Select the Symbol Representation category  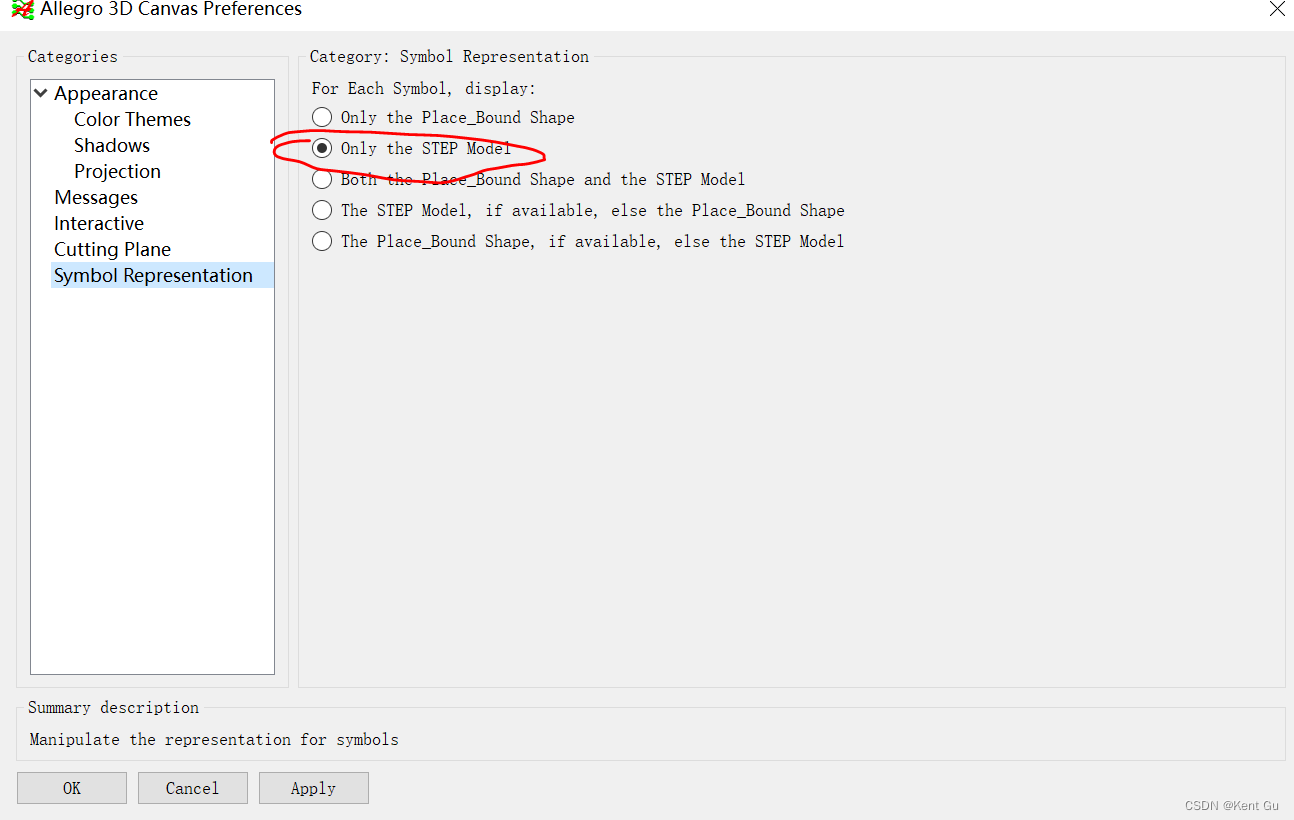click(153, 275)
